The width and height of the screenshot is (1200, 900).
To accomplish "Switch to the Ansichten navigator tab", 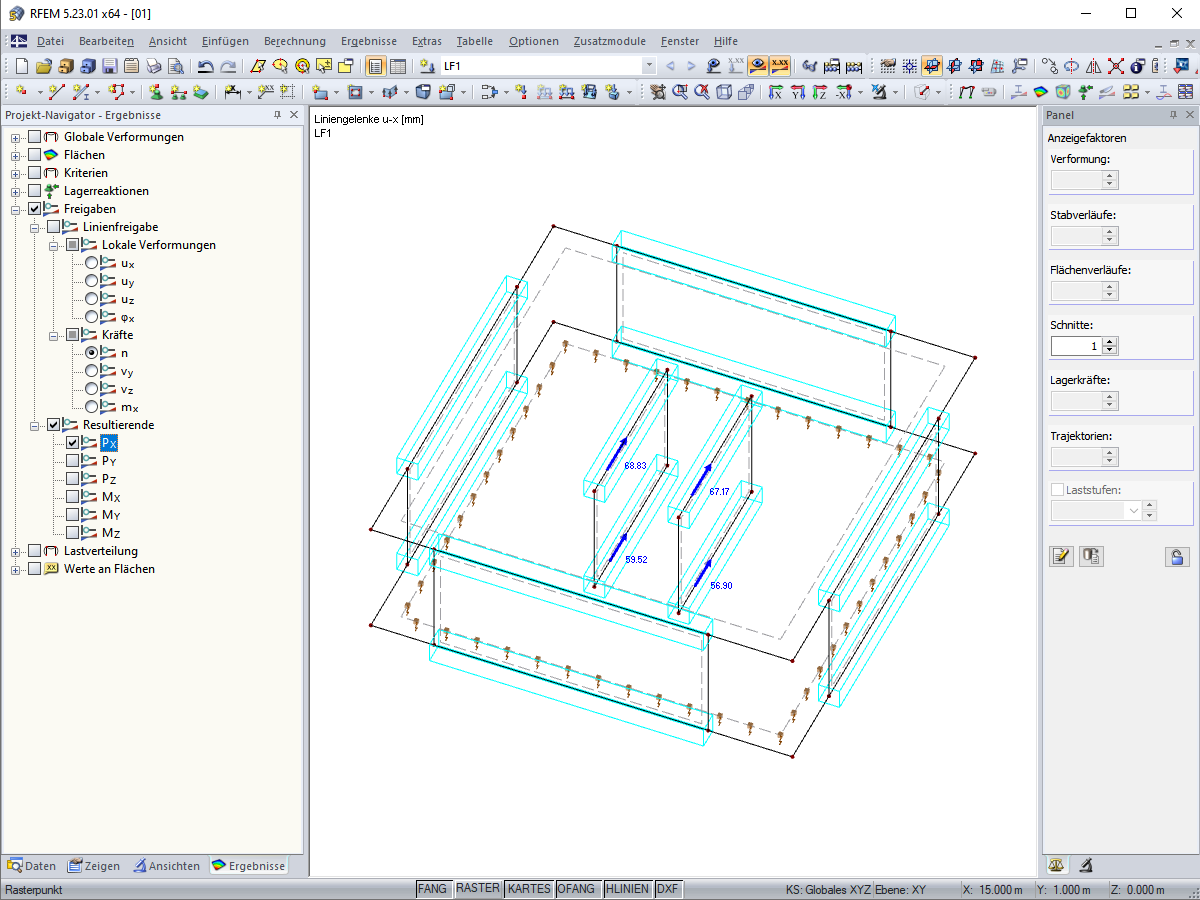I will 167,866.
